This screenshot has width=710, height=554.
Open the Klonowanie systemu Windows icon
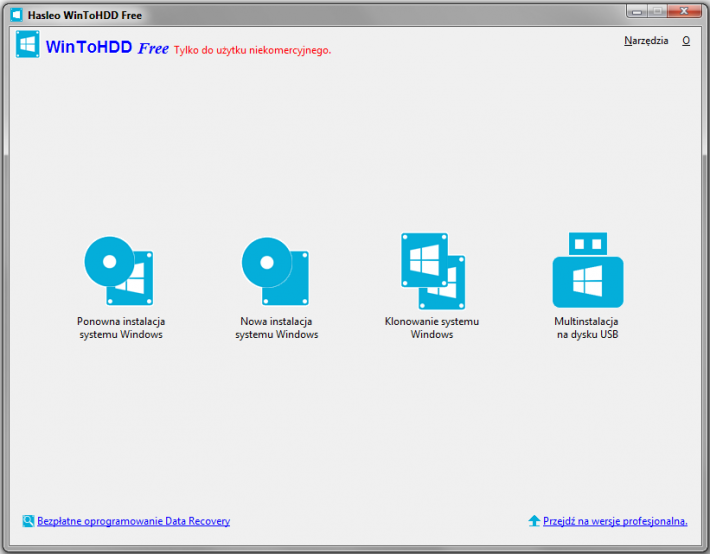tap(433, 271)
